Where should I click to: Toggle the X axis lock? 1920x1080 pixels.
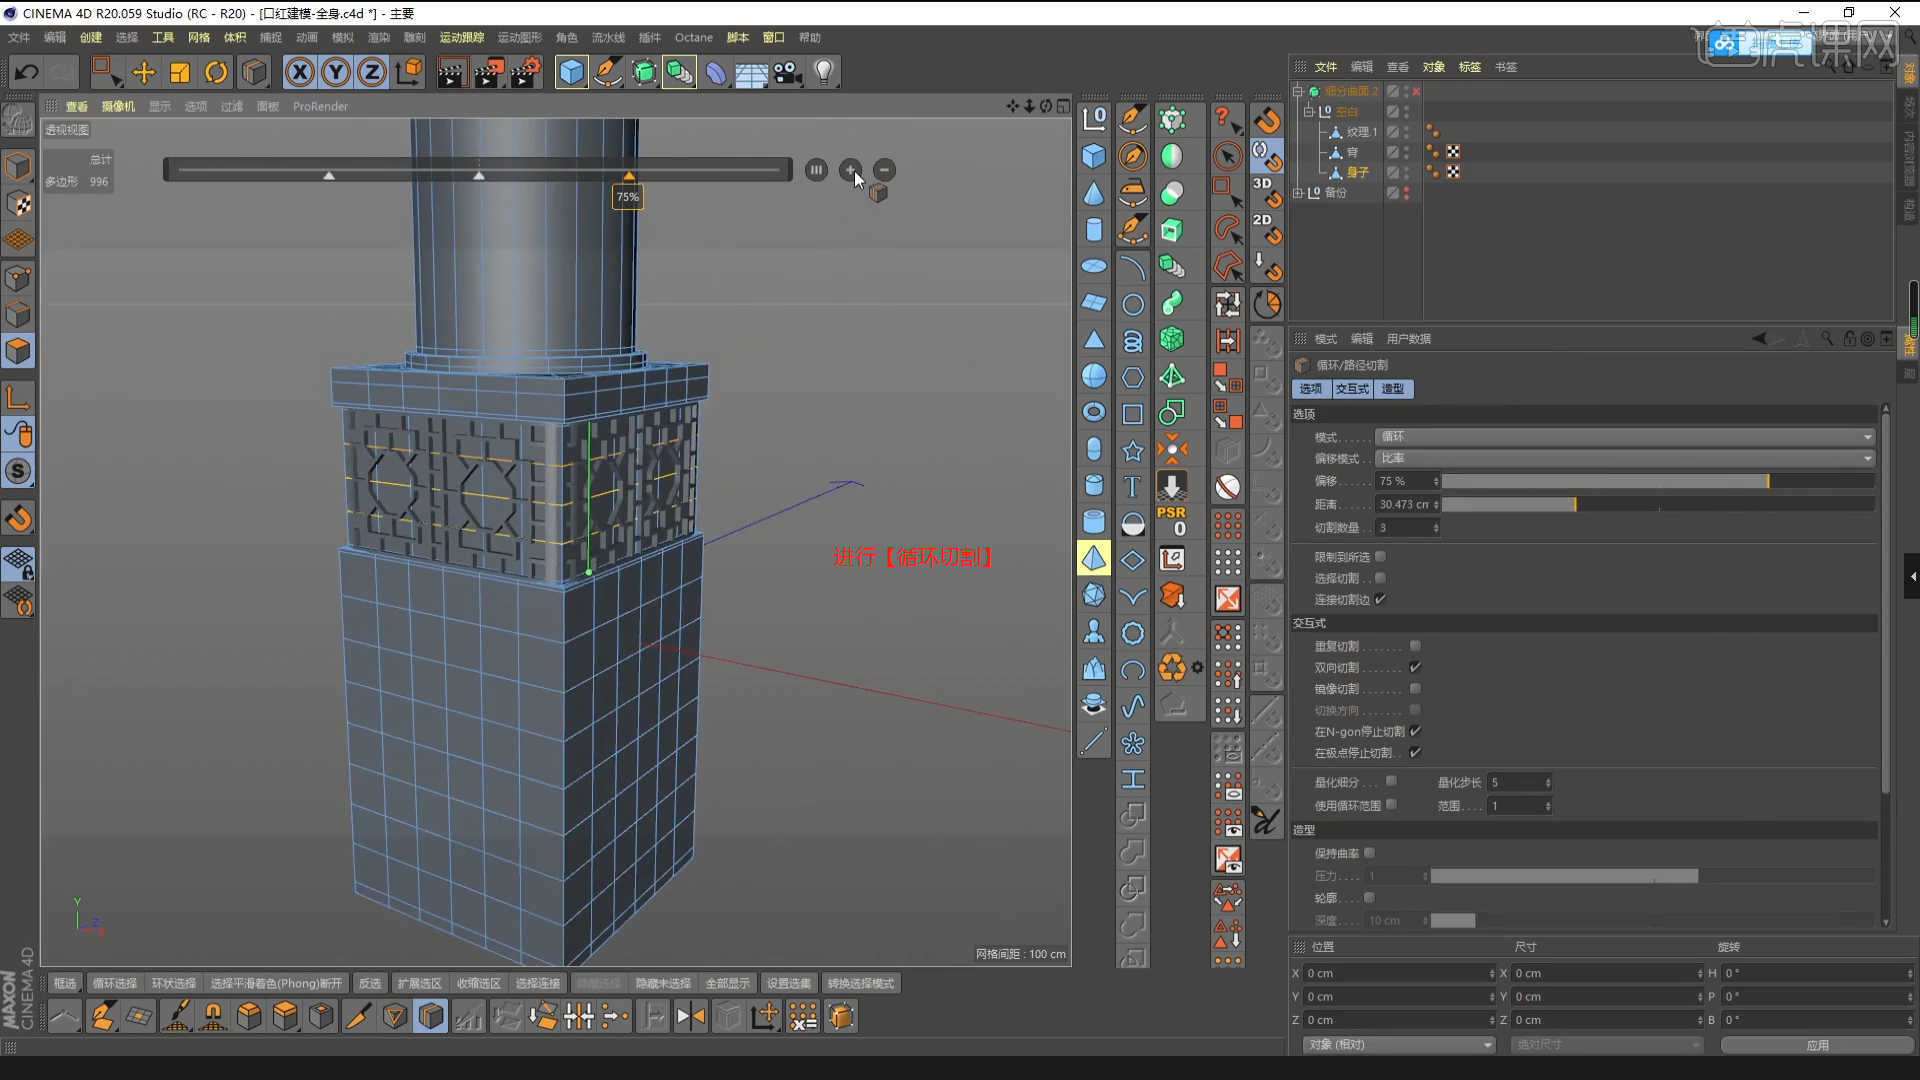(x=300, y=72)
